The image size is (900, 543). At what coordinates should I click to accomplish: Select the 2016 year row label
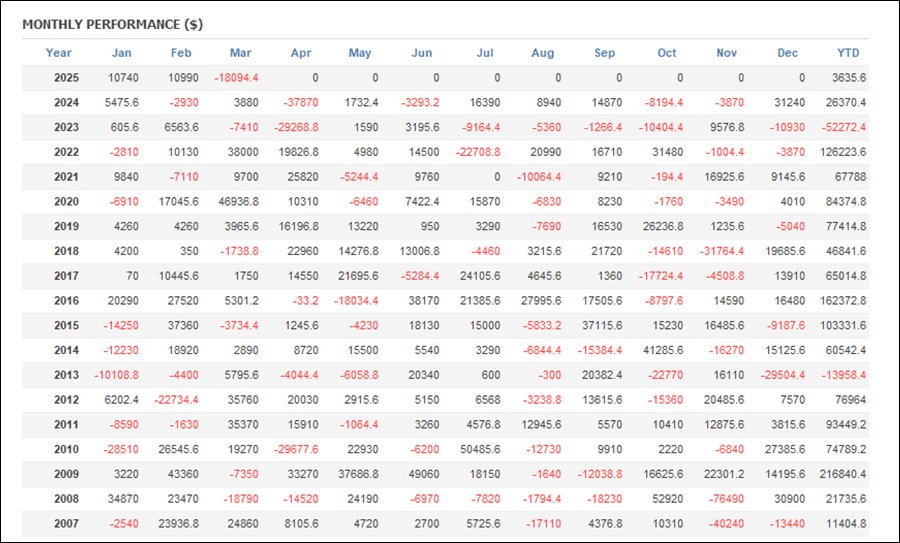[67, 301]
